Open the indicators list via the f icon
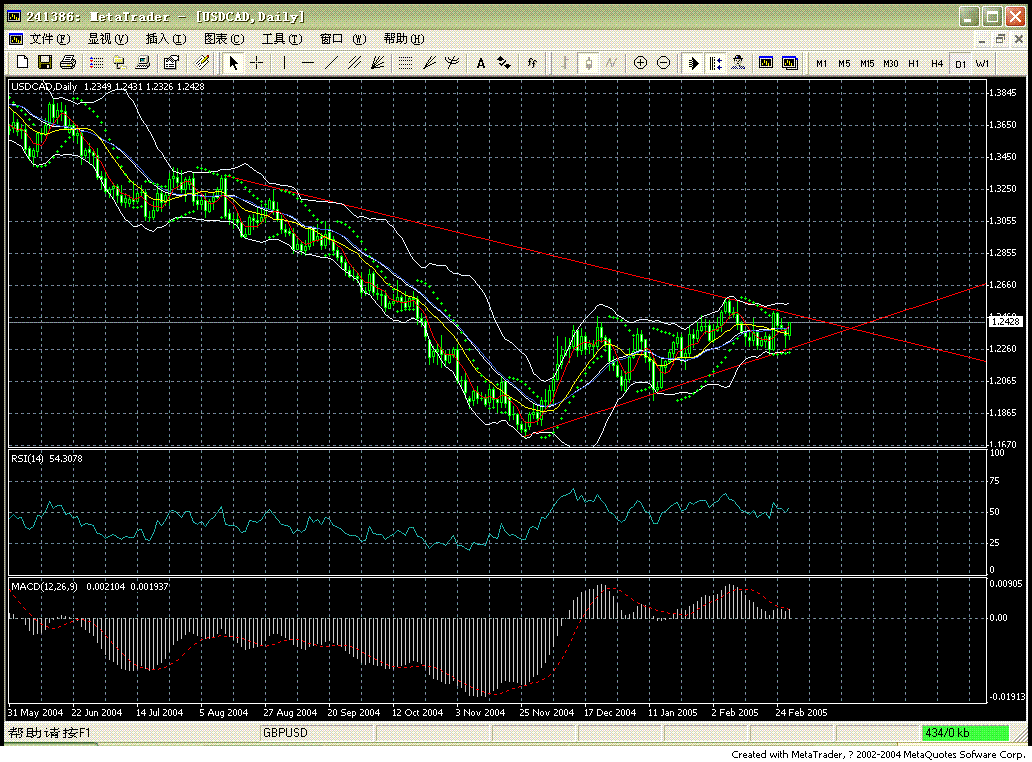This screenshot has width=1032, height=762. click(532, 62)
